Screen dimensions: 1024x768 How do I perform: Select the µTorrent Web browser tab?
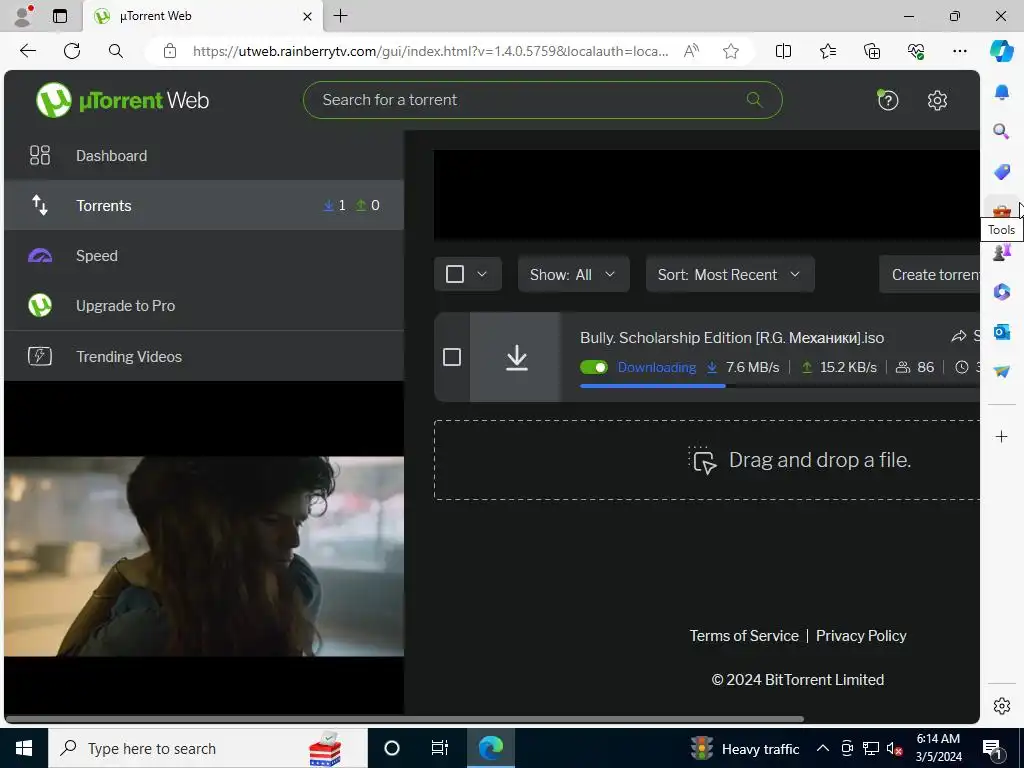202,16
